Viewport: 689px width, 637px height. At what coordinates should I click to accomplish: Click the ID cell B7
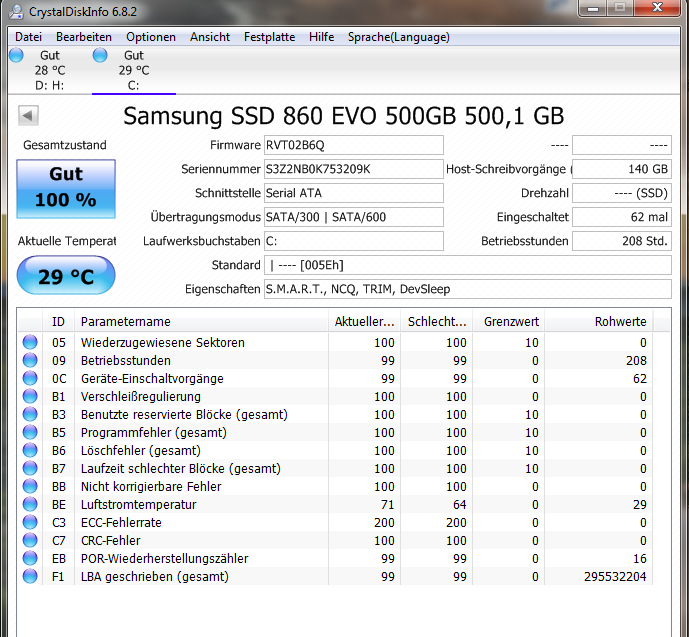pos(58,468)
